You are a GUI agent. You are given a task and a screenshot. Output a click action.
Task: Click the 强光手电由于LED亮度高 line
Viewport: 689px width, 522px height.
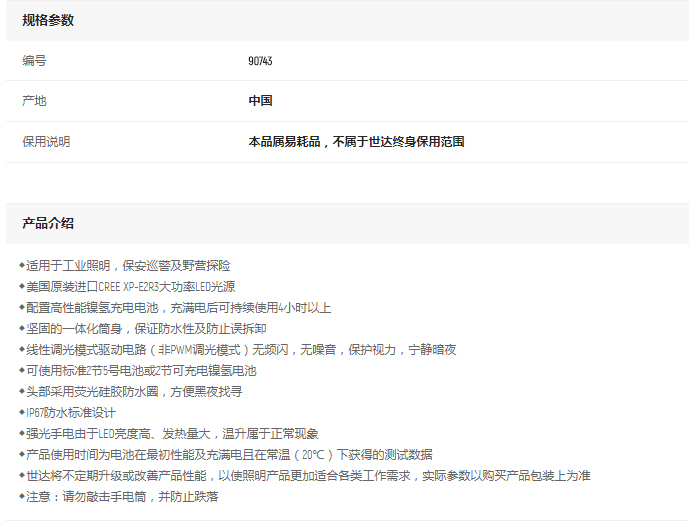[x=172, y=434]
